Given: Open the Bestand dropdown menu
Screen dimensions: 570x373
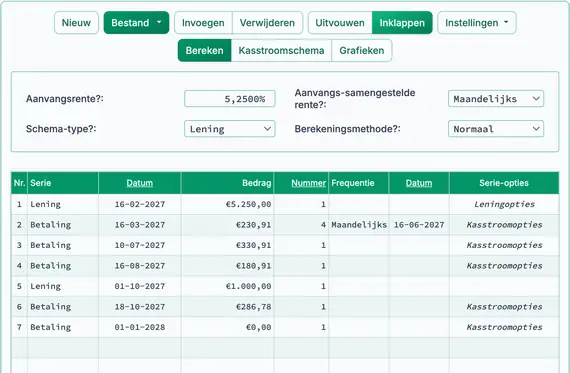Looking at the screenshot, I should pos(136,23).
